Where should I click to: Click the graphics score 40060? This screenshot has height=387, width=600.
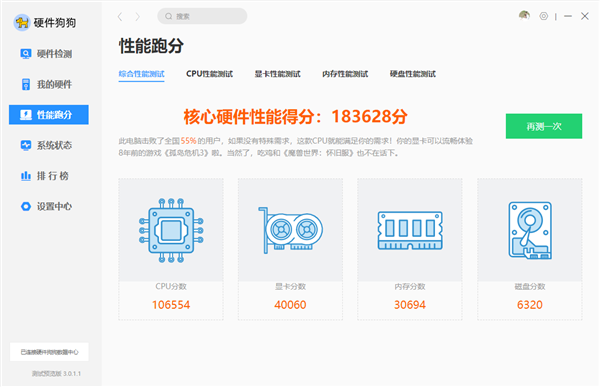pyautogui.click(x=290, y=305)
